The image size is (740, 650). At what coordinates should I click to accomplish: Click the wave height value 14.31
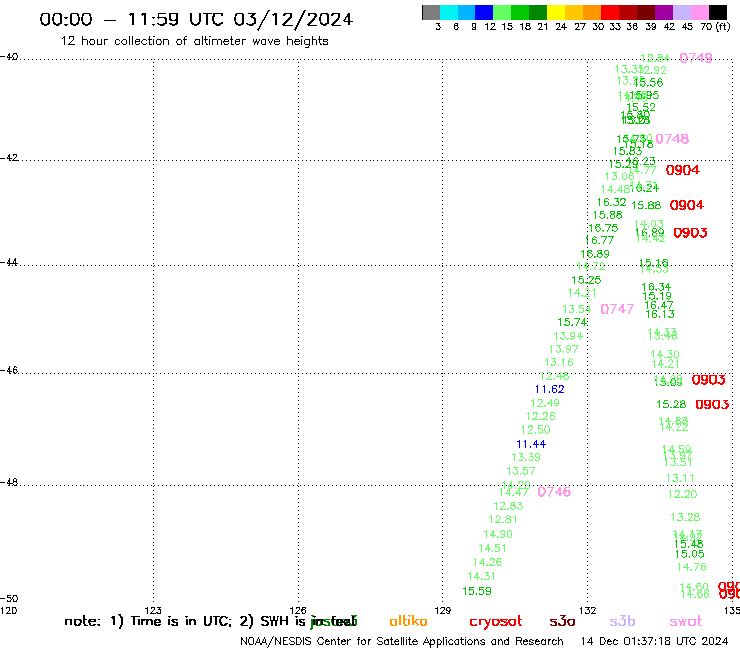(481, 576)
